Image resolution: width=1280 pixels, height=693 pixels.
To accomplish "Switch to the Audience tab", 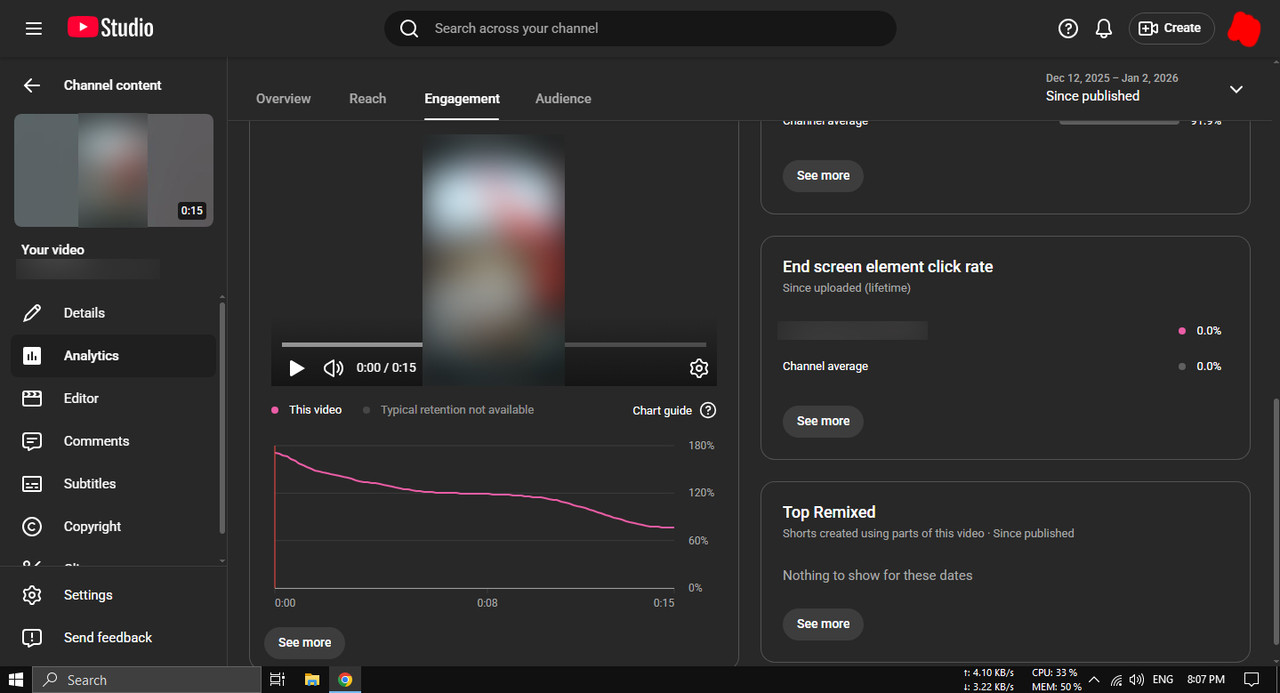I will coord(563,98).
